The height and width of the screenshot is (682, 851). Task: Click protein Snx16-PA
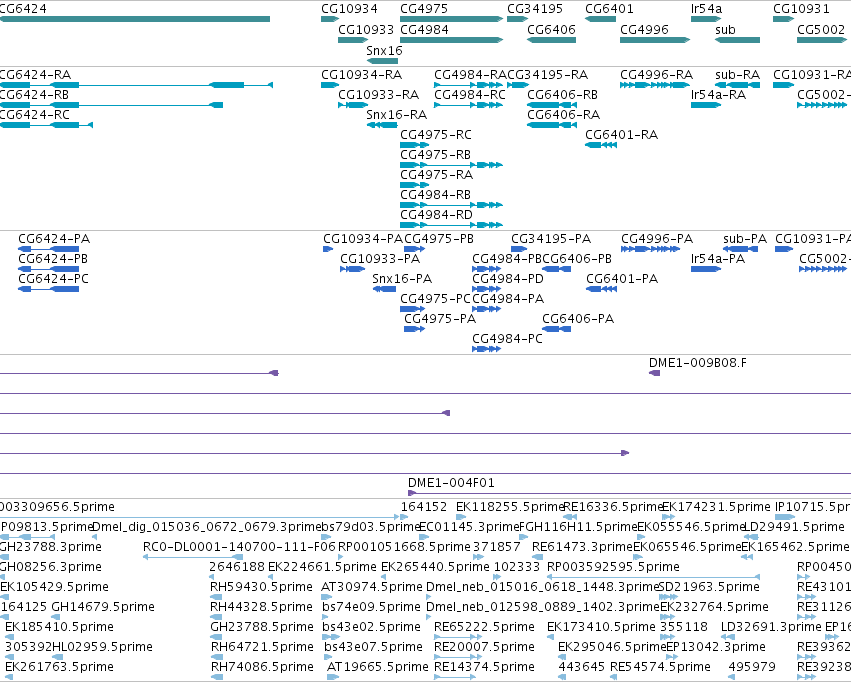pos(384,289)
